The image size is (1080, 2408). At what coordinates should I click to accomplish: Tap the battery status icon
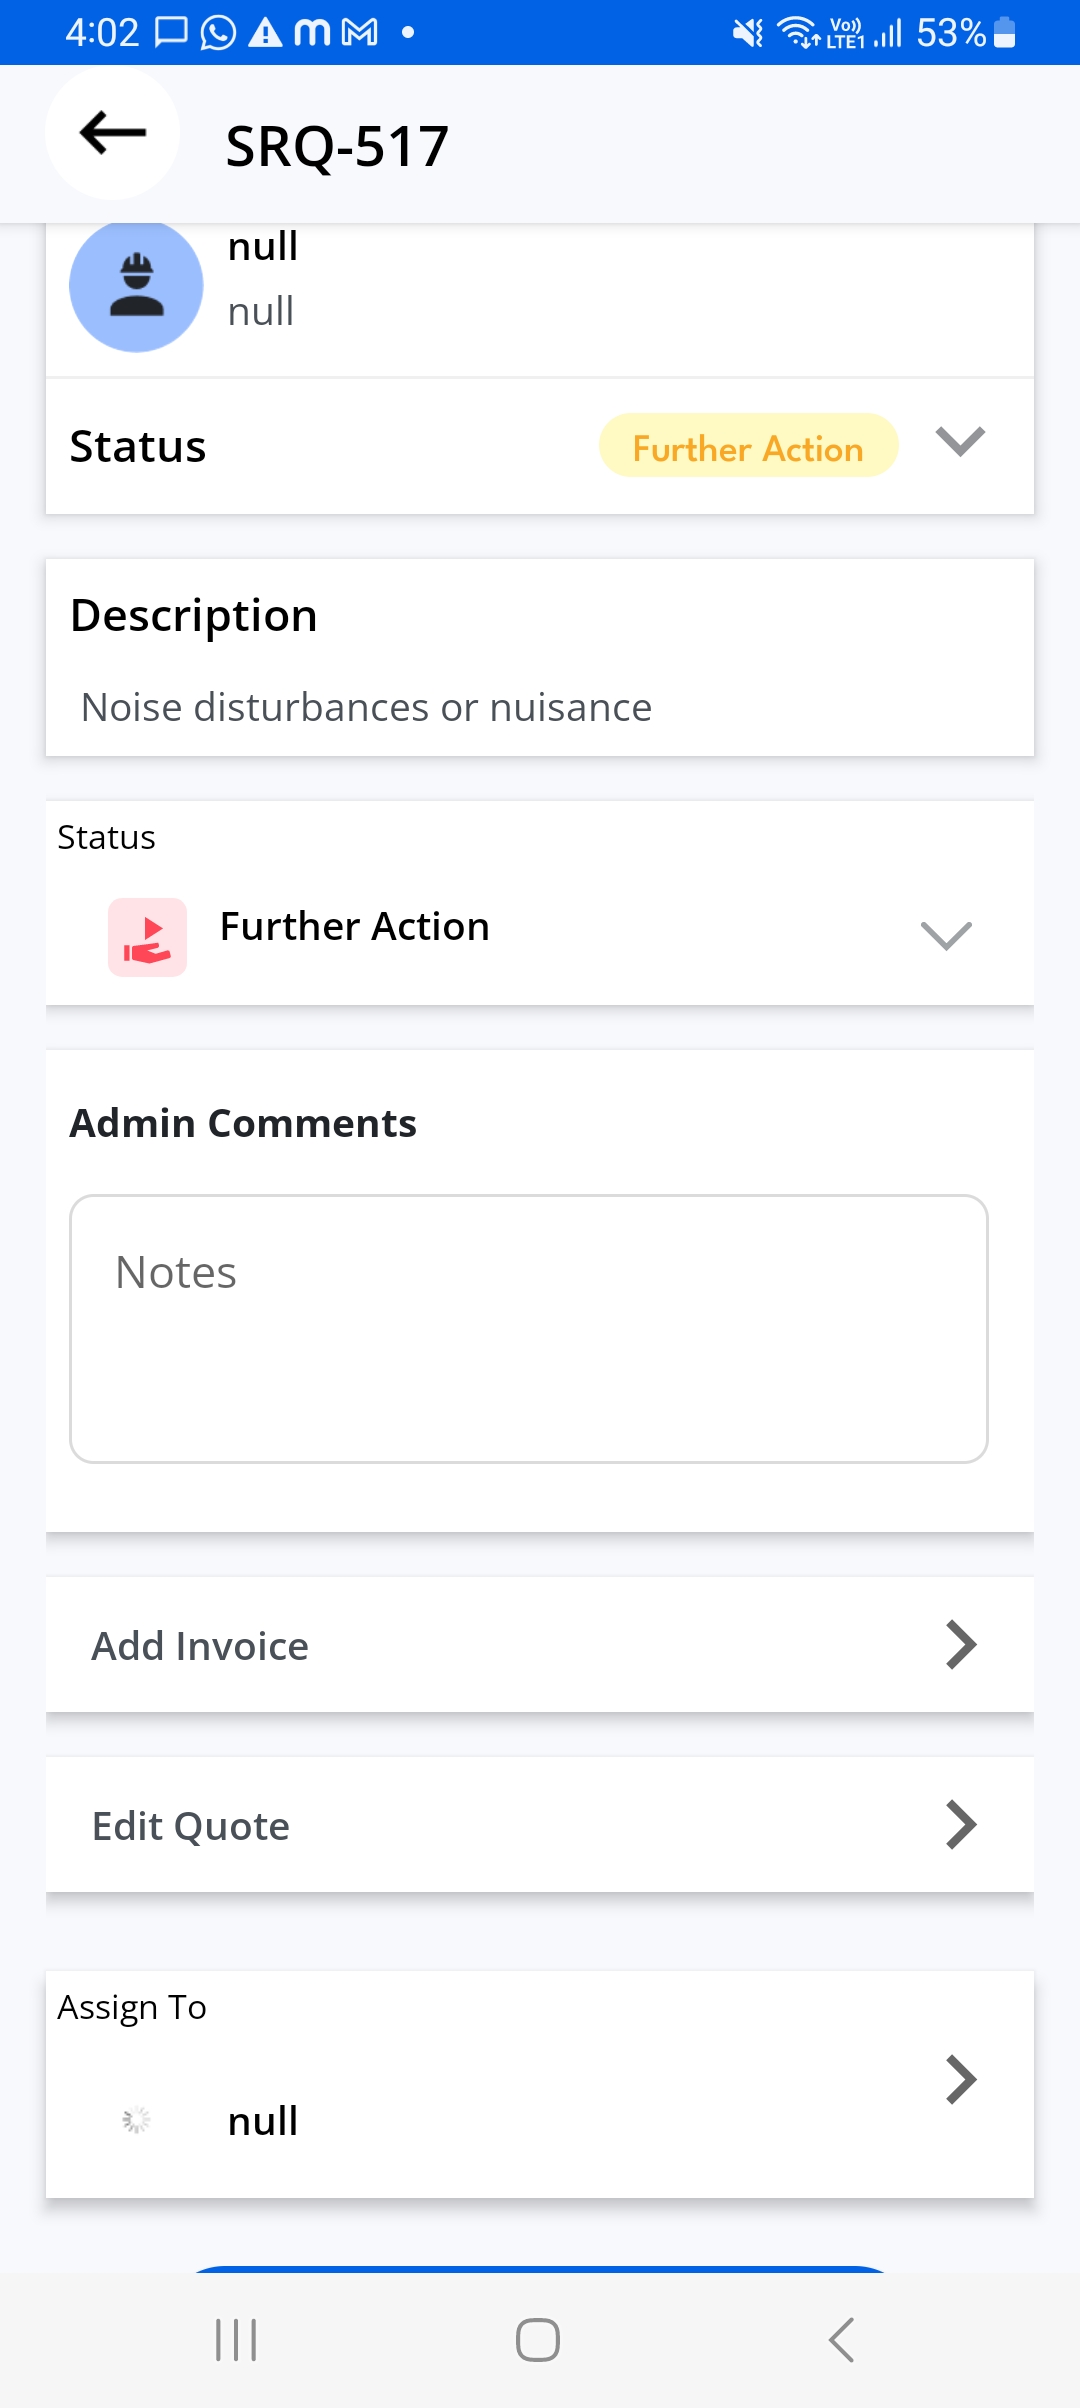click(x=1005, y=33)
